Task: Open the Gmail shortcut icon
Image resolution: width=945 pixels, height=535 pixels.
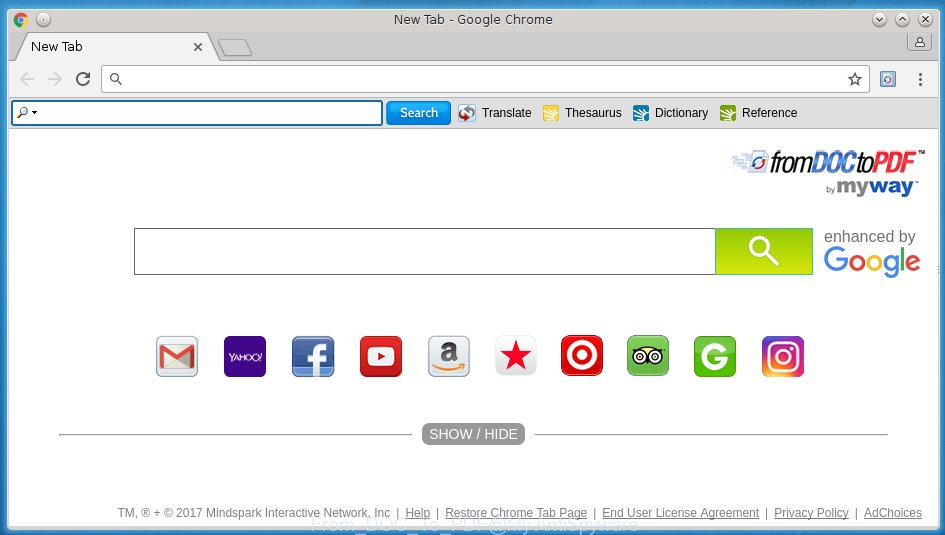Action: pyautogui.click(x=177, y=356)
